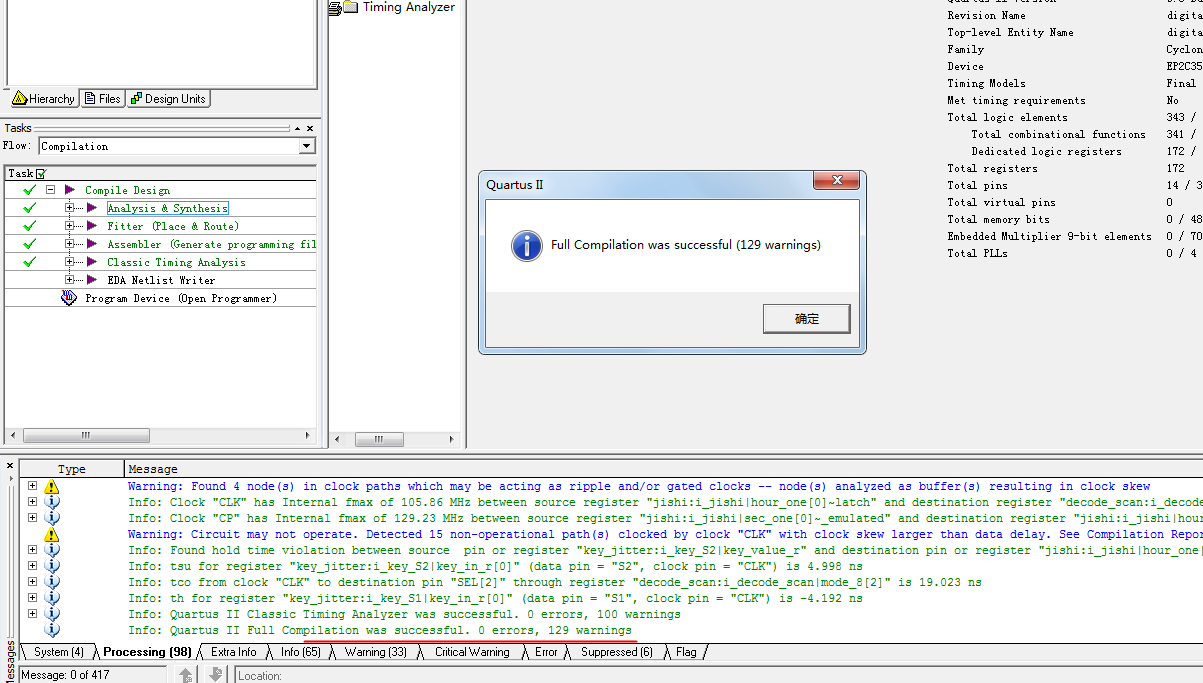The image size is (1203, 683).
Task: Click the report tree panel horizontal scrollbar thumb
Action: tap(378, 439)
